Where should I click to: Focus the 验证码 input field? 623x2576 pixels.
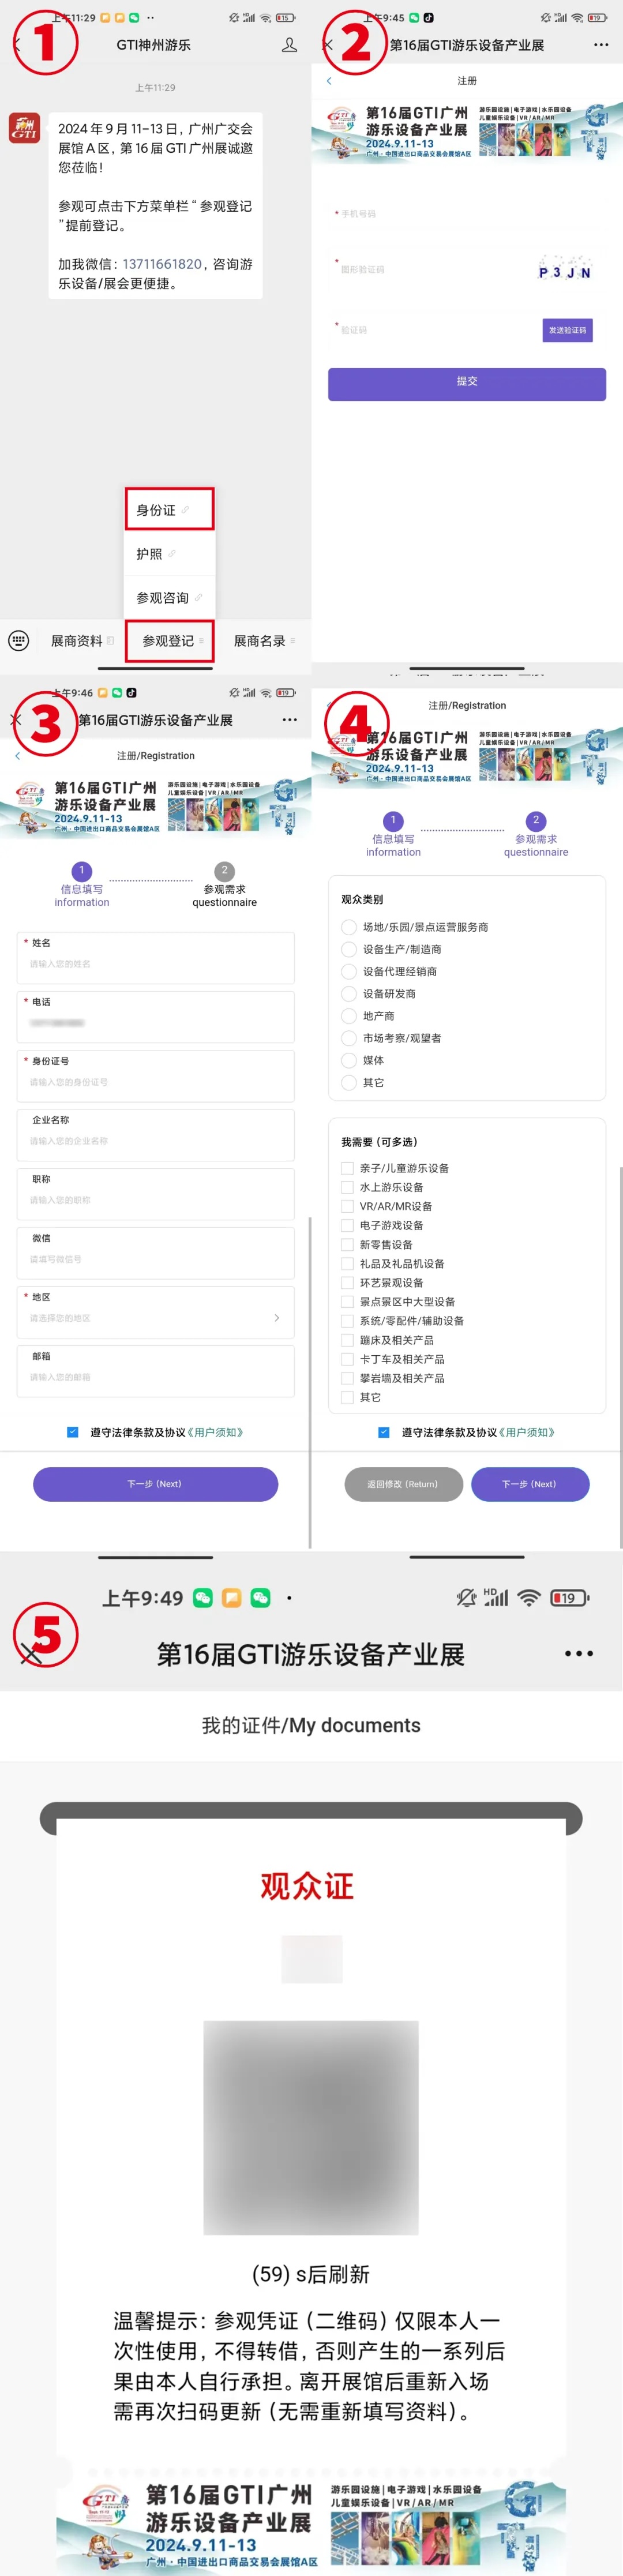[x=435, y=330]
